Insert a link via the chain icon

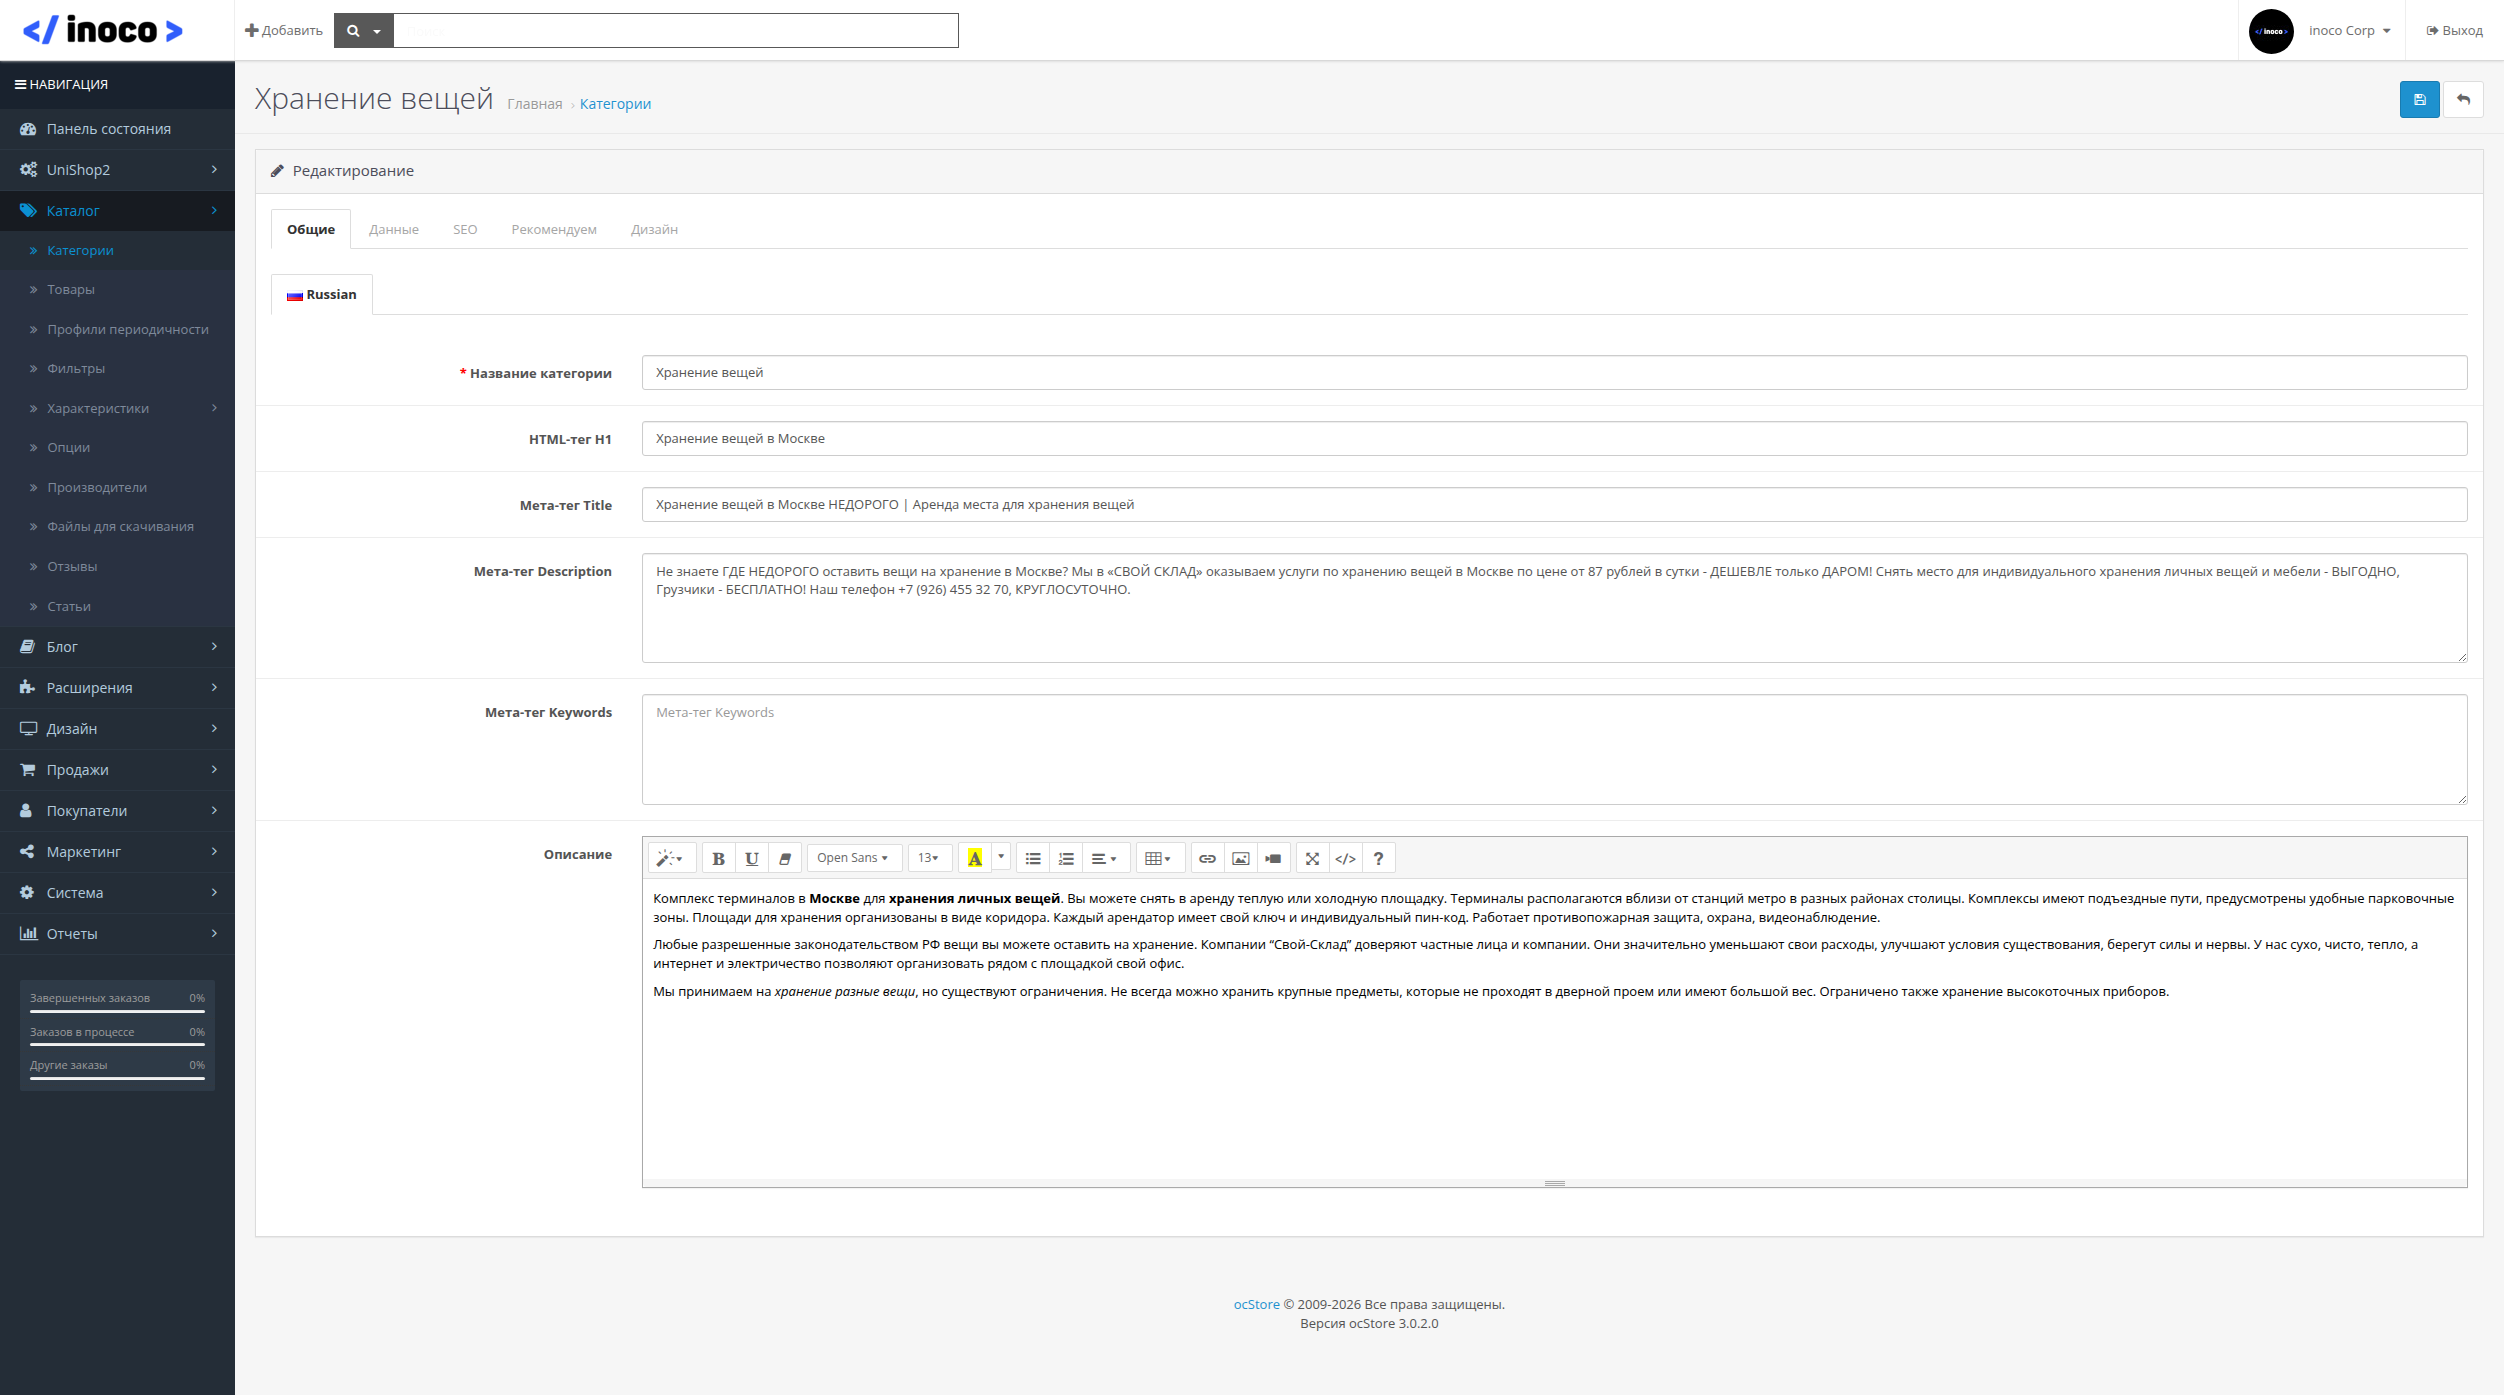pyautogui.click(x=1207, y=858)
